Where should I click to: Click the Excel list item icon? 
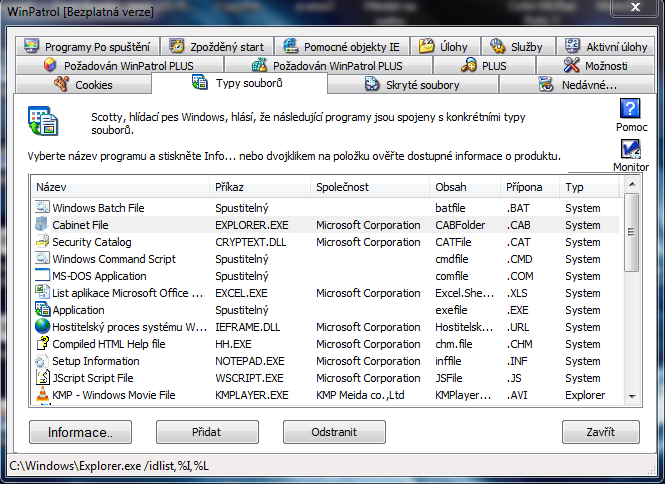(42, 292)
